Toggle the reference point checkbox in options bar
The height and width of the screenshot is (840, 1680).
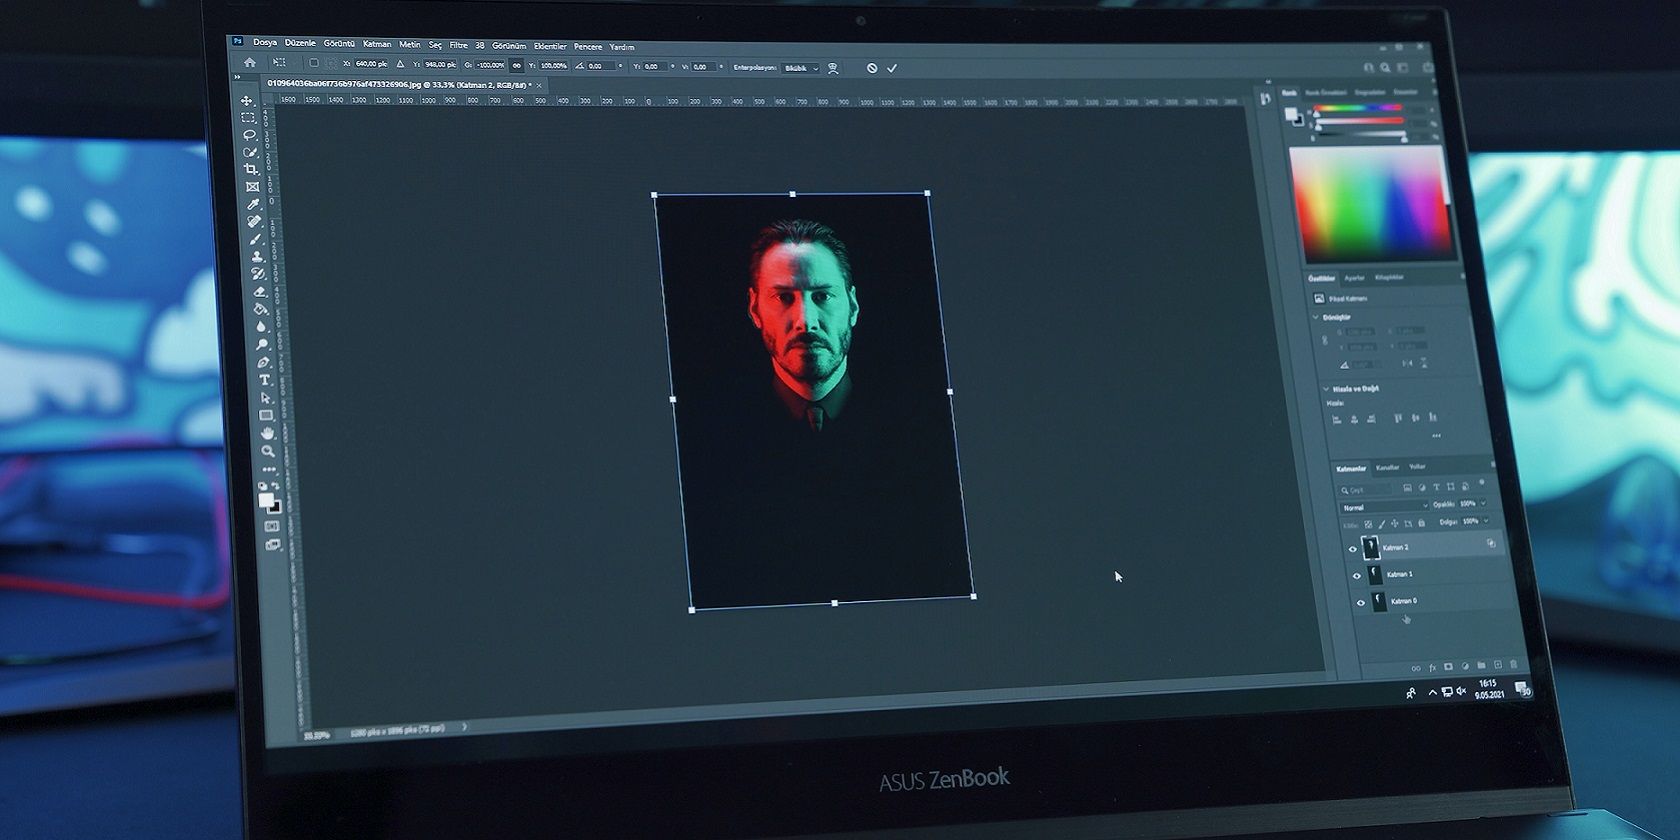pyautogui.click(x=313, y=63)
